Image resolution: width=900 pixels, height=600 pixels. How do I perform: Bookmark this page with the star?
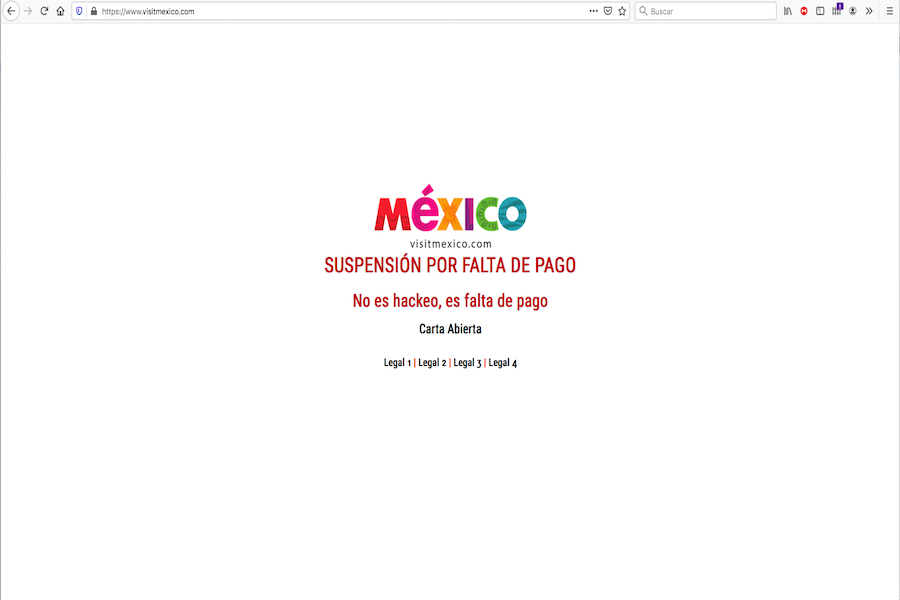click(622, 11)
